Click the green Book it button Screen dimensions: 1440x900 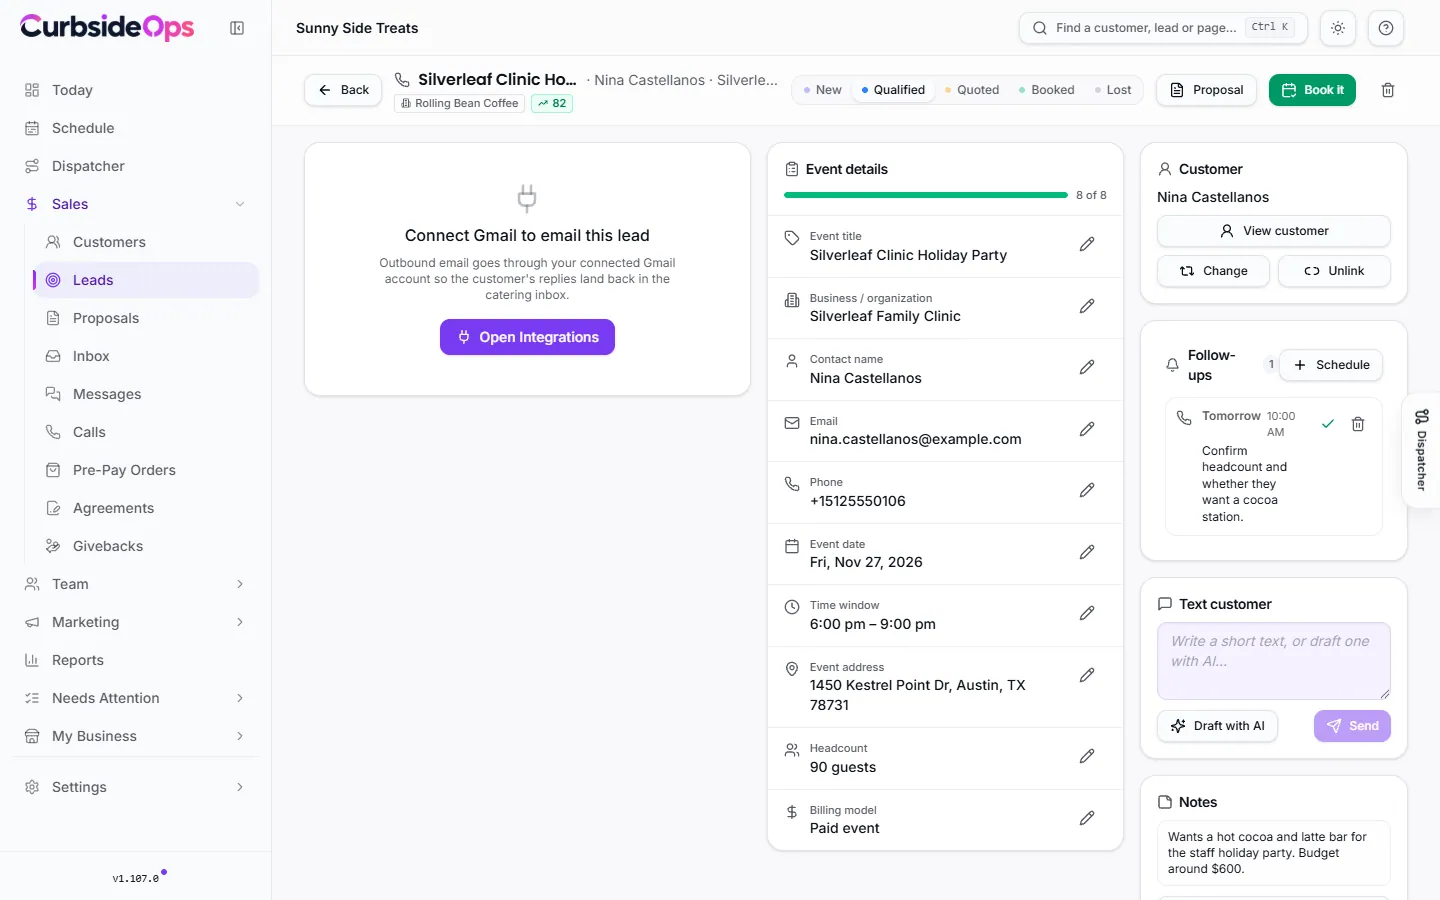tap(1312, 90)
